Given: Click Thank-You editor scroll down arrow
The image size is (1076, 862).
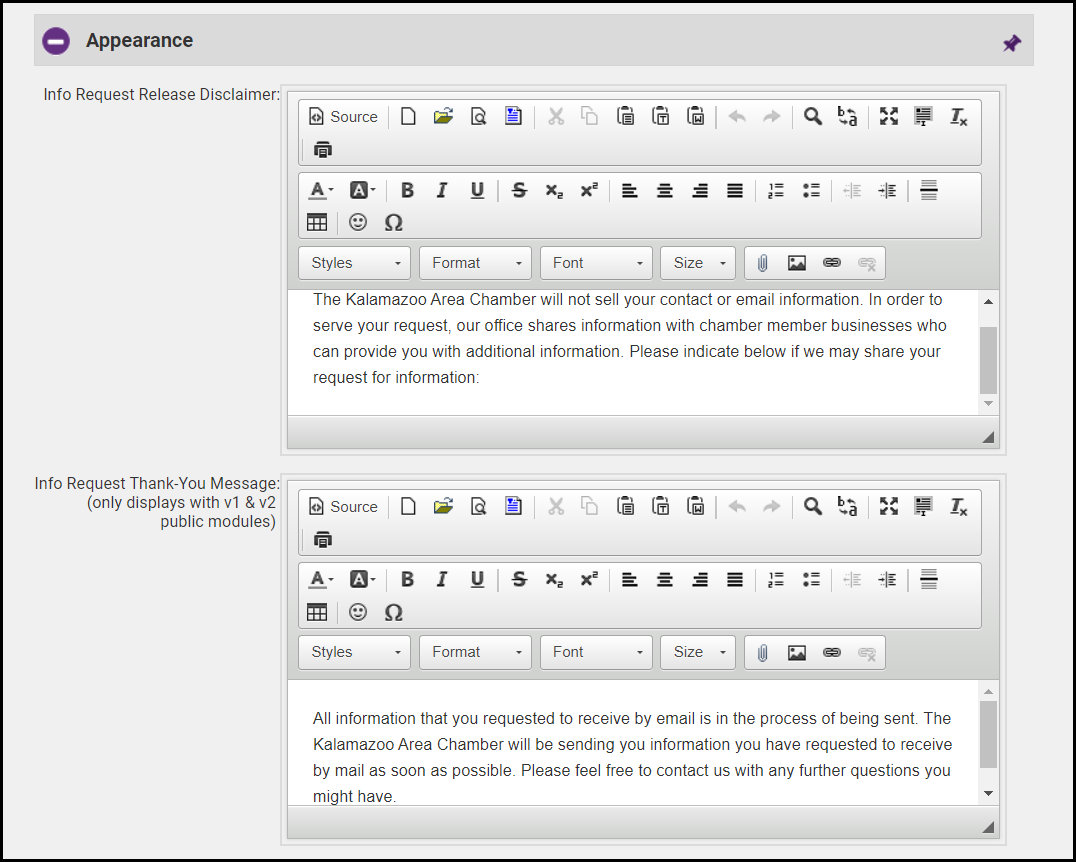Looking at the screenshot, I should (x=988, y=793).
